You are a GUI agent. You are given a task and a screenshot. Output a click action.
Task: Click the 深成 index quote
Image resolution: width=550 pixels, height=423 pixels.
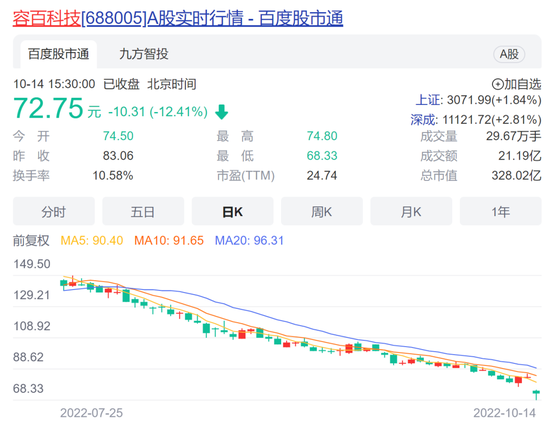(476, 120)
